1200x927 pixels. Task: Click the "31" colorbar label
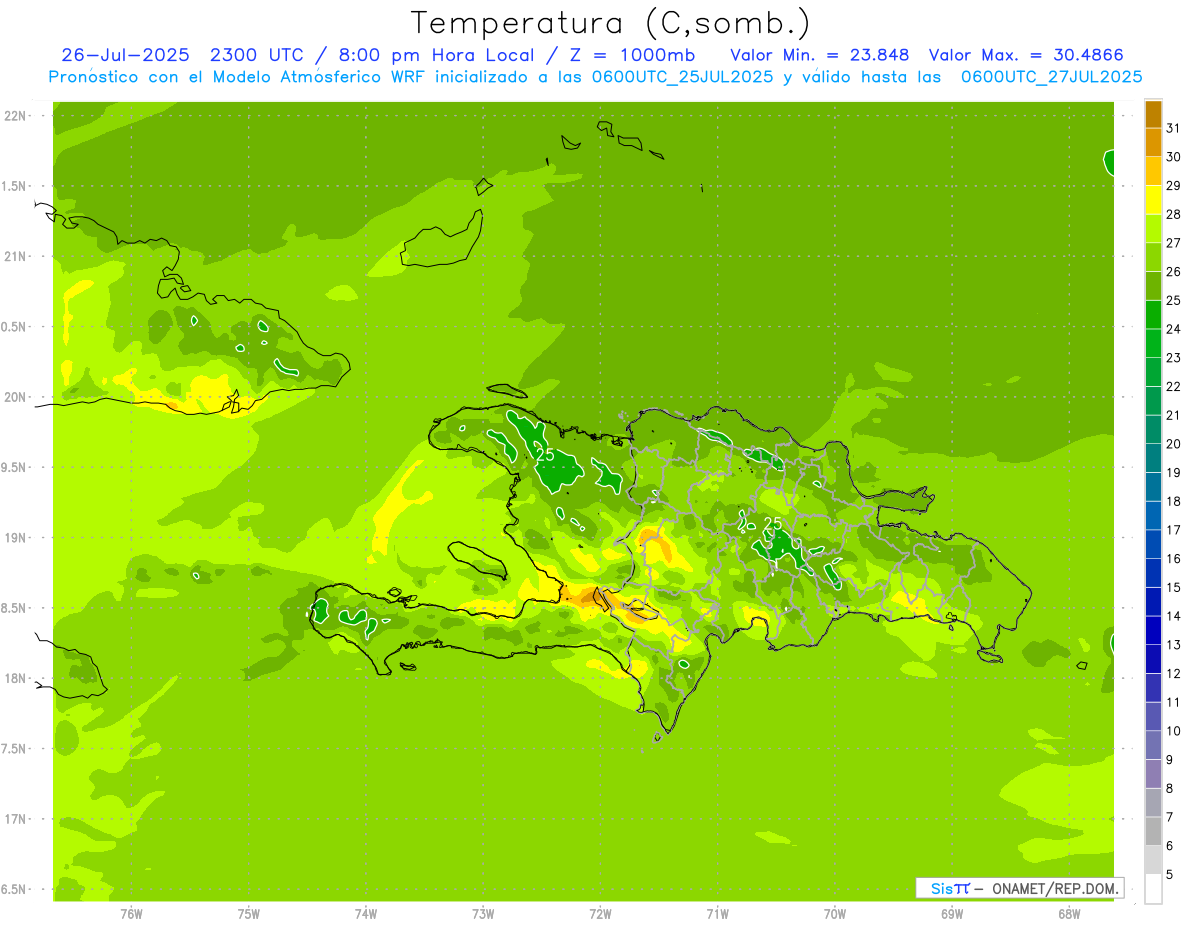(1173, 128)
